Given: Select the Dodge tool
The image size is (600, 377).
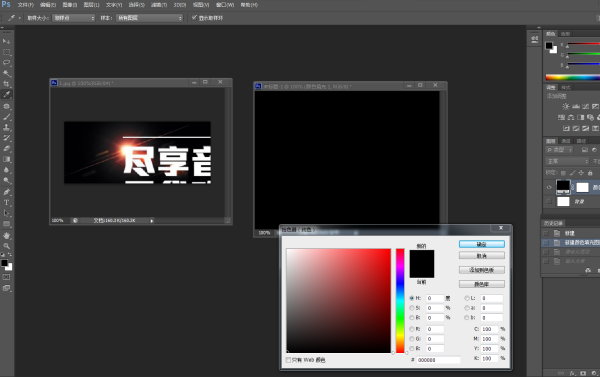Looking at the screenshot, I should tap(7, 181).
